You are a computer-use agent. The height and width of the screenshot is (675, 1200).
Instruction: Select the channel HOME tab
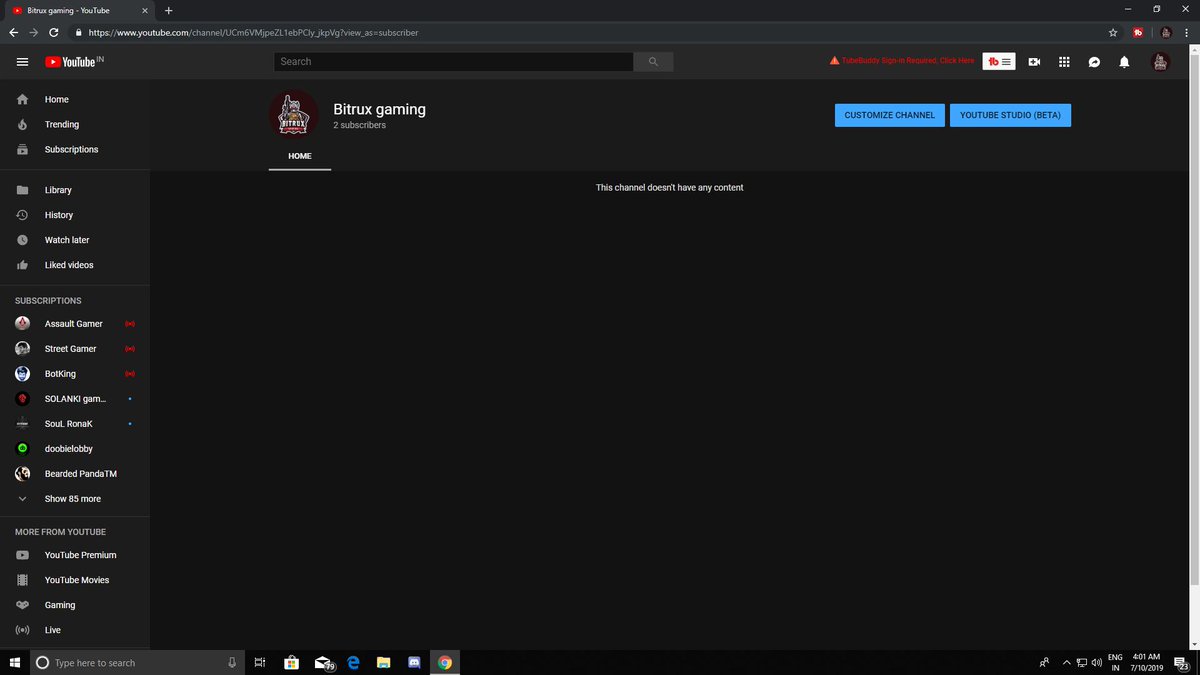[x=300, y=157]
